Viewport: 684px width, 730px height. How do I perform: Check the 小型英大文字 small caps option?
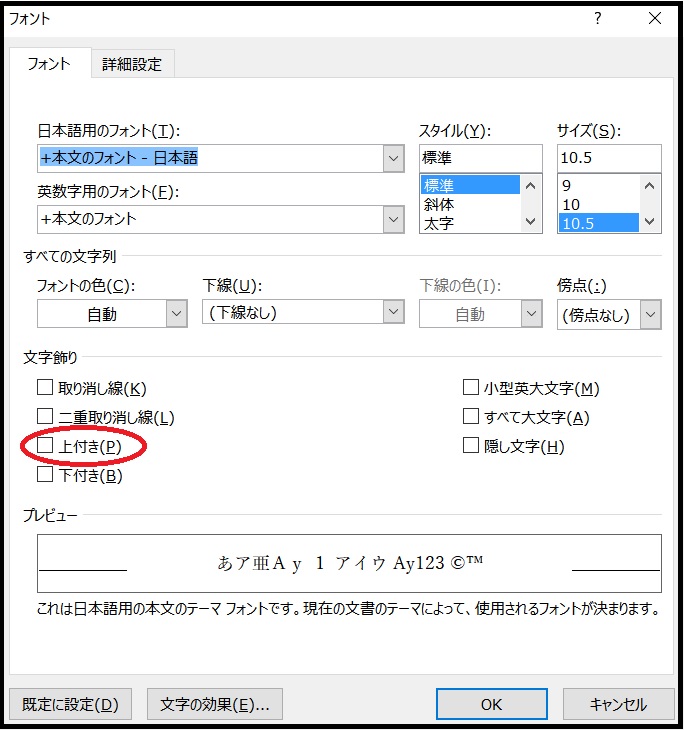point(471,388)
